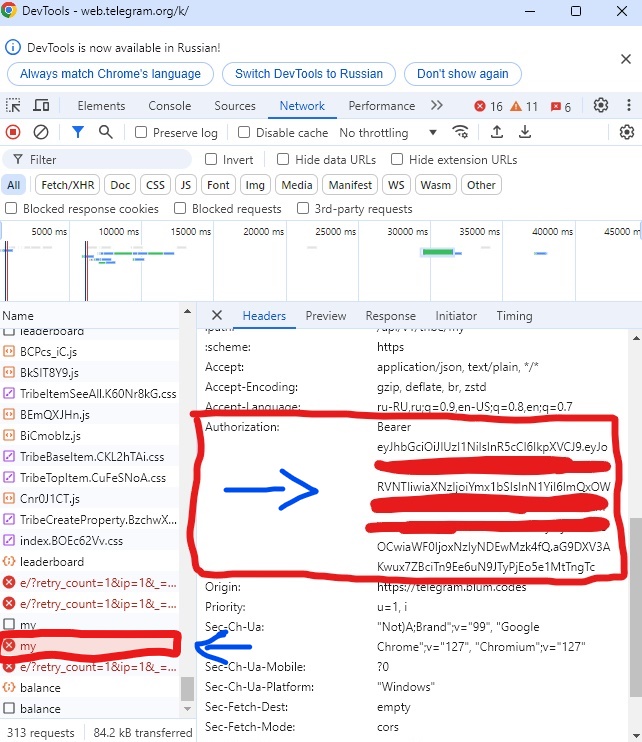The width and height of the screenshot is (642, 742).
Task: Import HAR file upload icon
Action: (497, 132)
